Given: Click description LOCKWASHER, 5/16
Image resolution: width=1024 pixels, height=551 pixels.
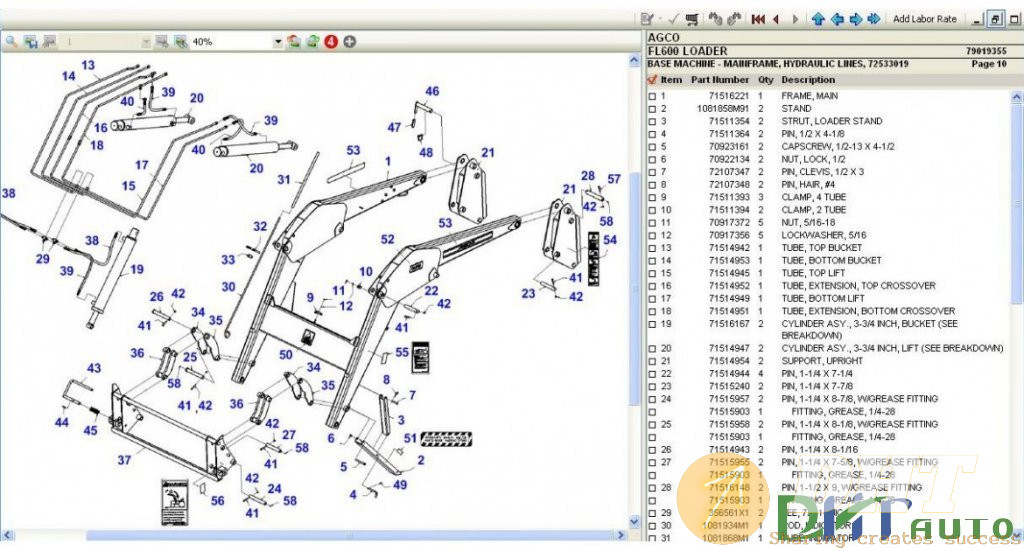Looking at the screenshot, I should coord(824,235).
